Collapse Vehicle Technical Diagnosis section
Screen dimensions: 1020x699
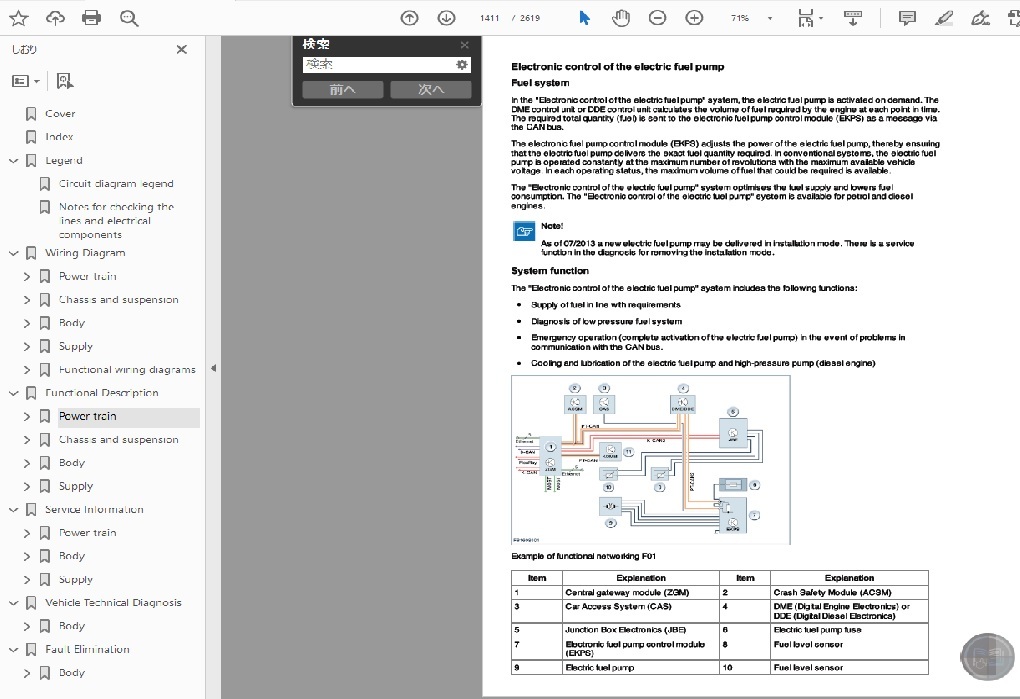click(x=14, y=603)
